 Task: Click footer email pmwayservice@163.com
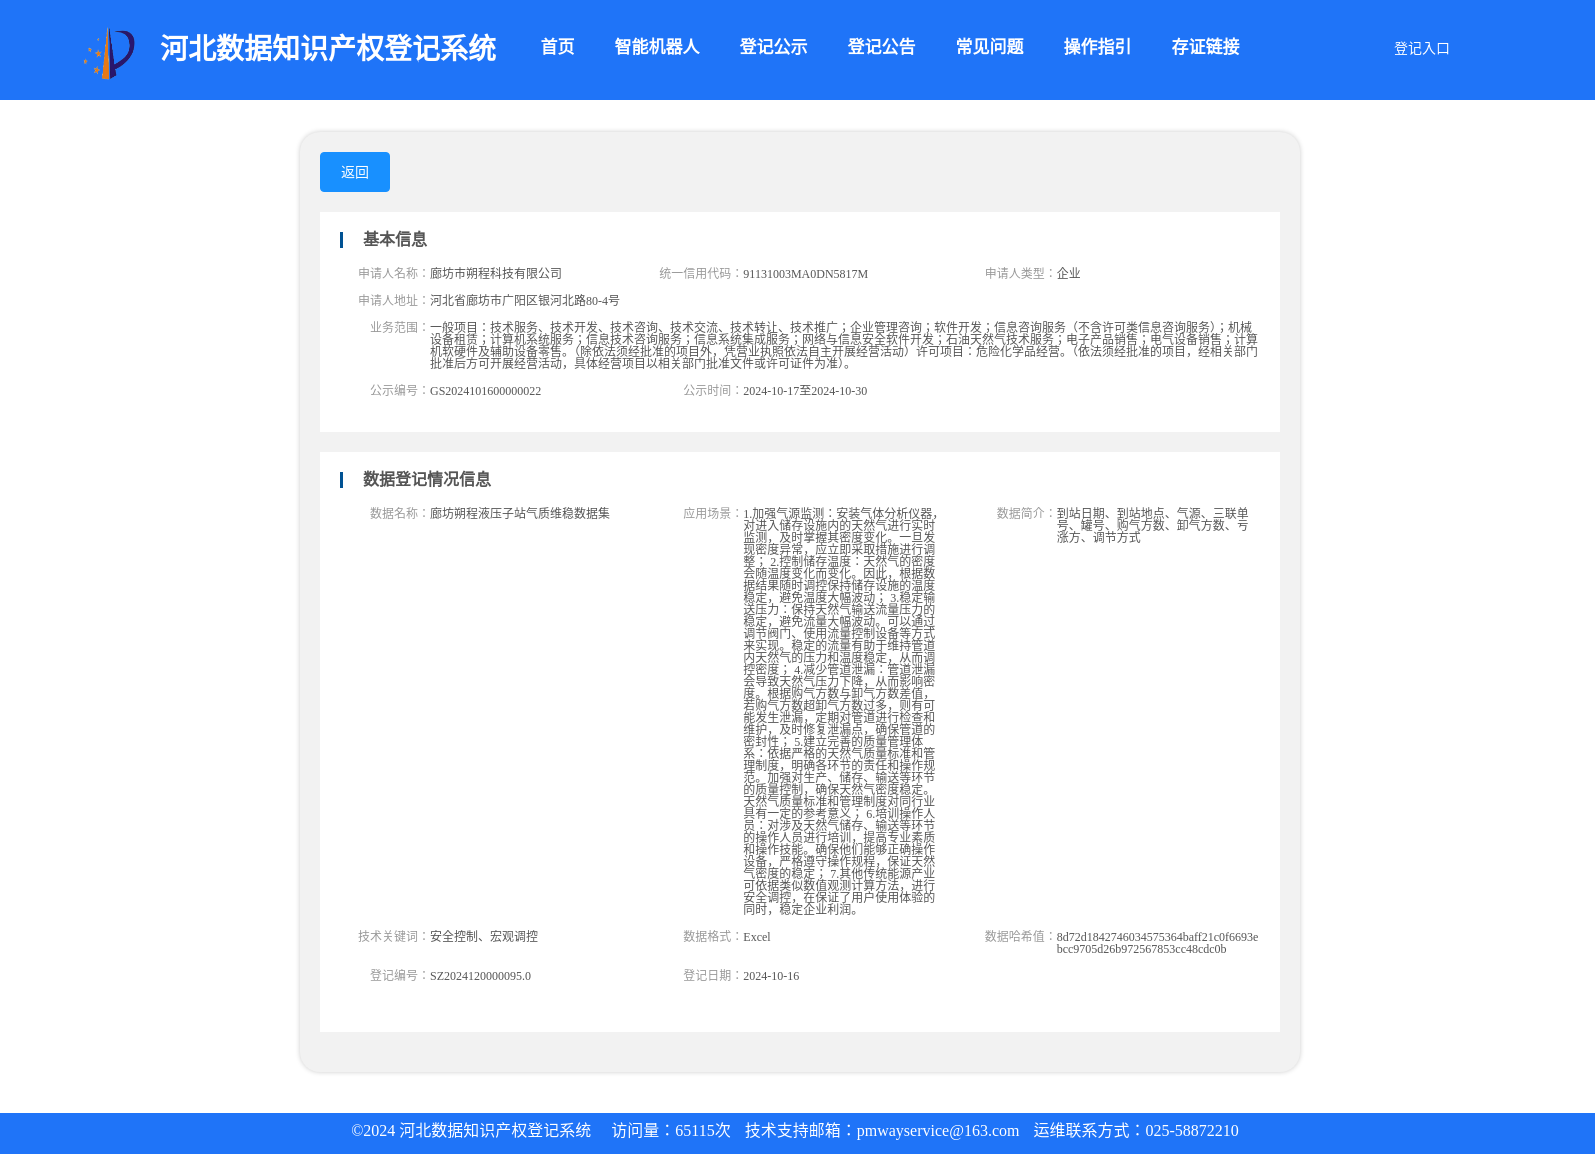pyautogui.click(x=938, y=1131)
